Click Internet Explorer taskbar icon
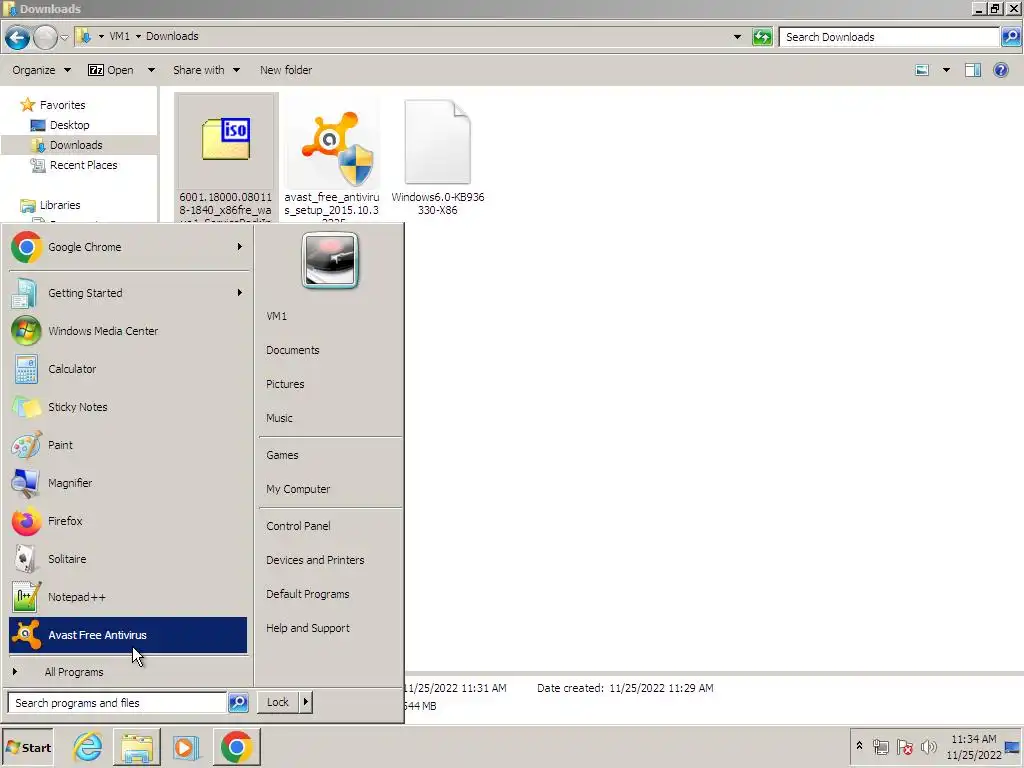 click(88, 747)
